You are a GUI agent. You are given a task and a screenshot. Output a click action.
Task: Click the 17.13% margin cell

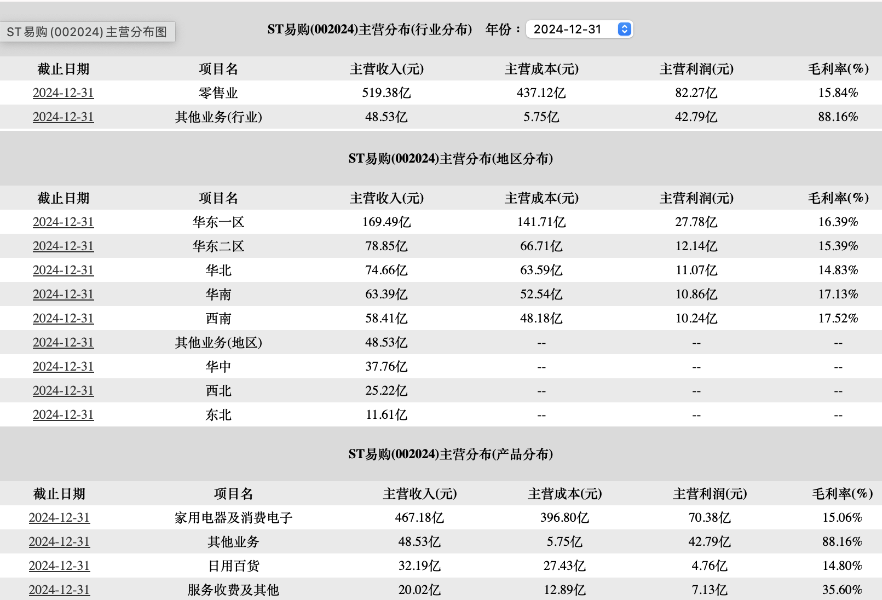[x=838, y=295]
